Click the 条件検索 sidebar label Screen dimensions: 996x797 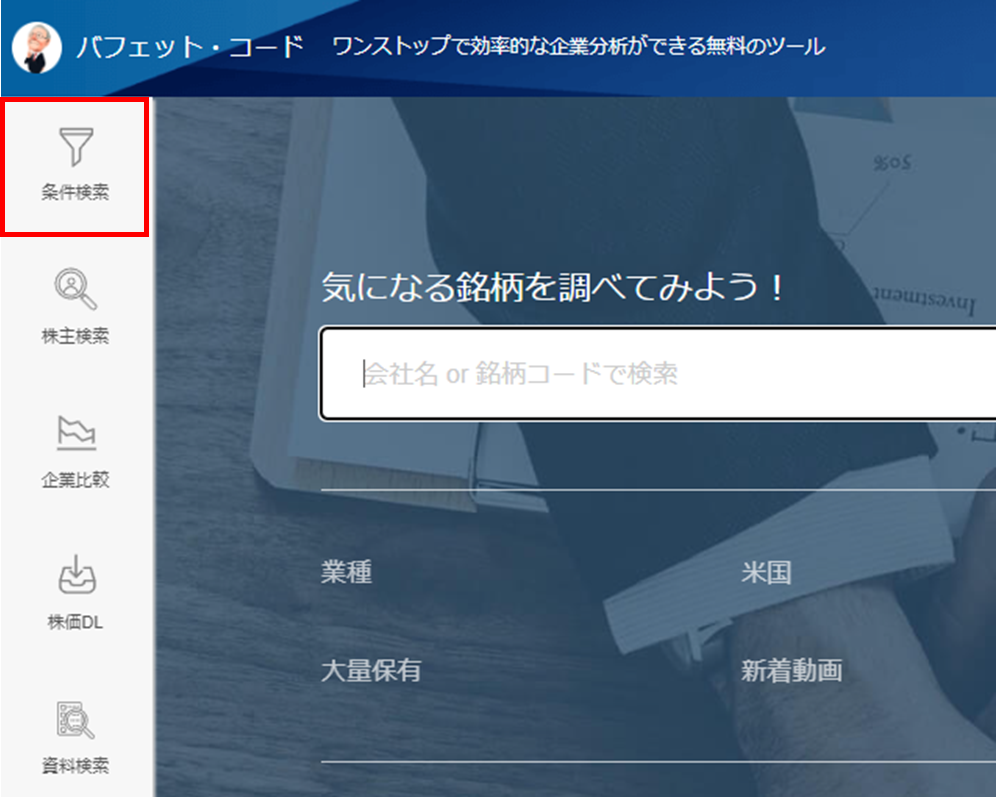pyautogui.click(x=76, y=192)
